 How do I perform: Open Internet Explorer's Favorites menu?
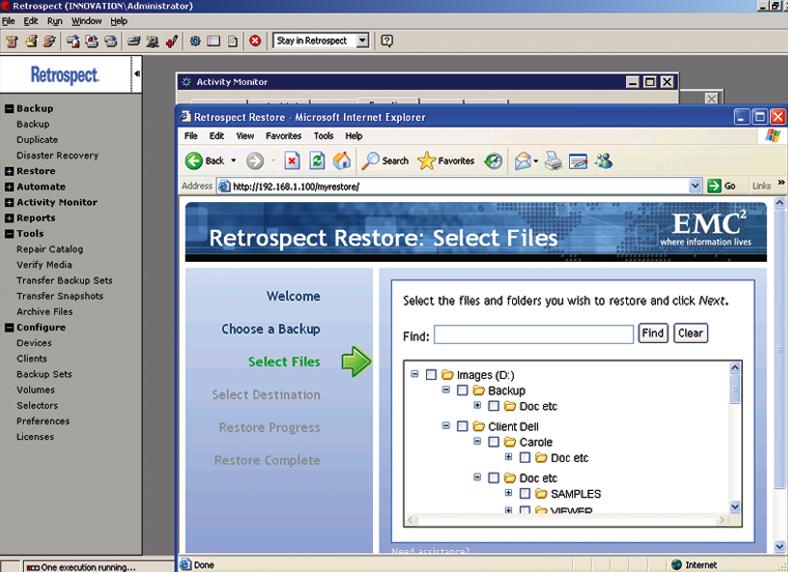tap(283, 136)
